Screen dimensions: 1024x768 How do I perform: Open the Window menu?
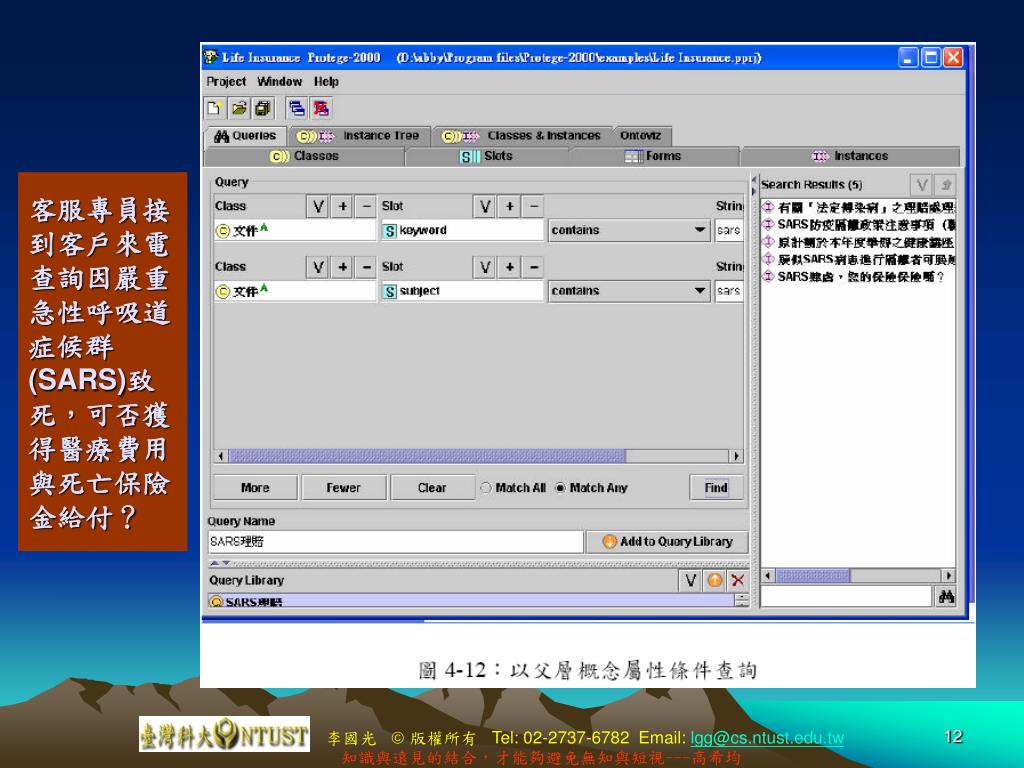click(x=280, y=82)
